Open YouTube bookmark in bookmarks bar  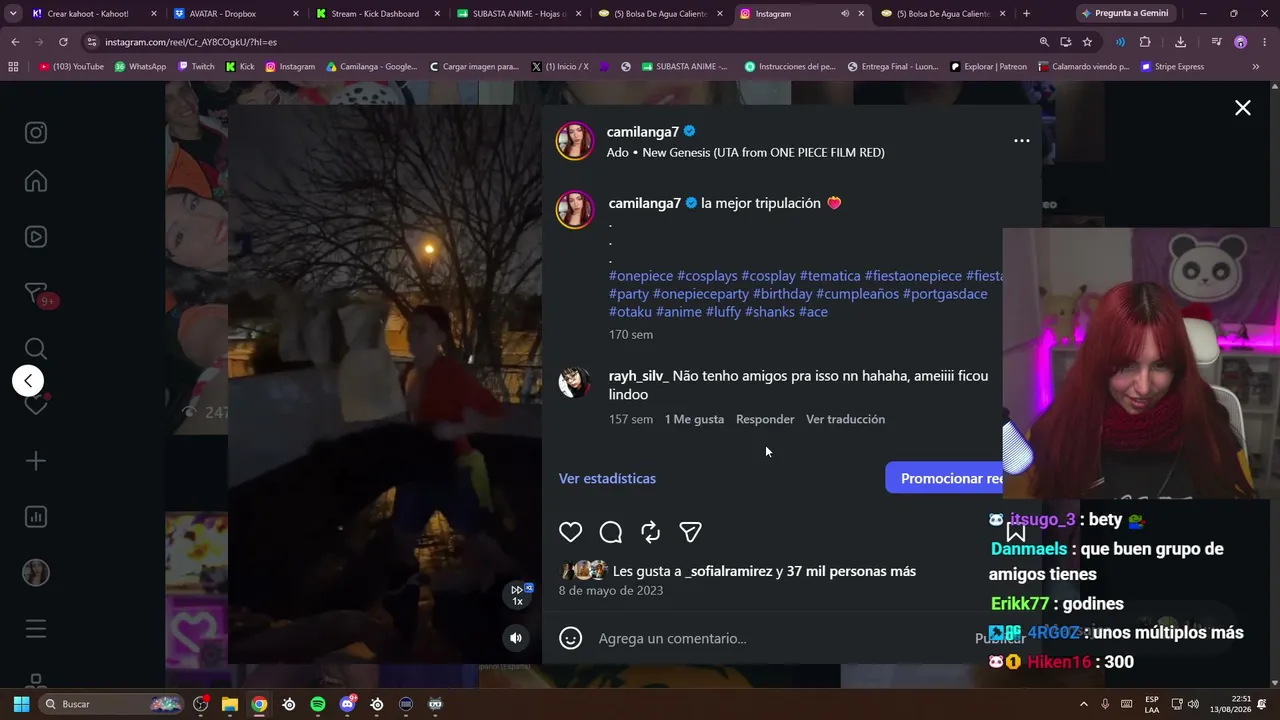tap(71, 67)
